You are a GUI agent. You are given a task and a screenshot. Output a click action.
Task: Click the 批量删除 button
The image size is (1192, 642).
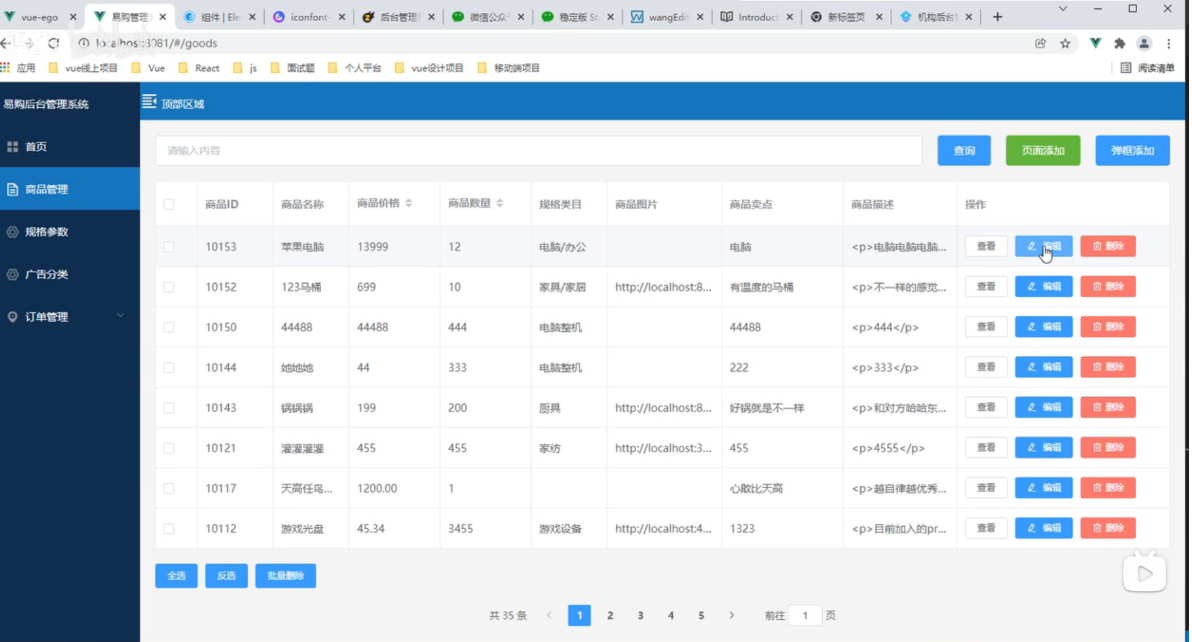[286, 576]
